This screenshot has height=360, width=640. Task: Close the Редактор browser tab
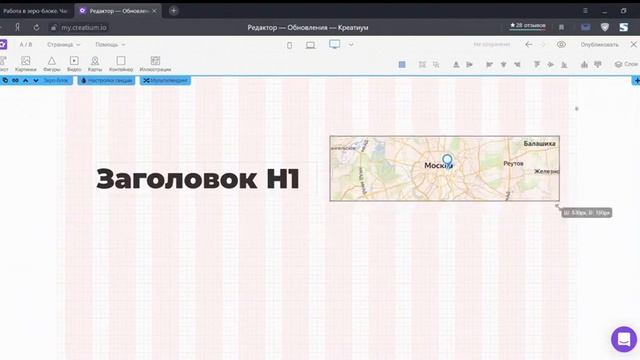(x=154, y=11)
